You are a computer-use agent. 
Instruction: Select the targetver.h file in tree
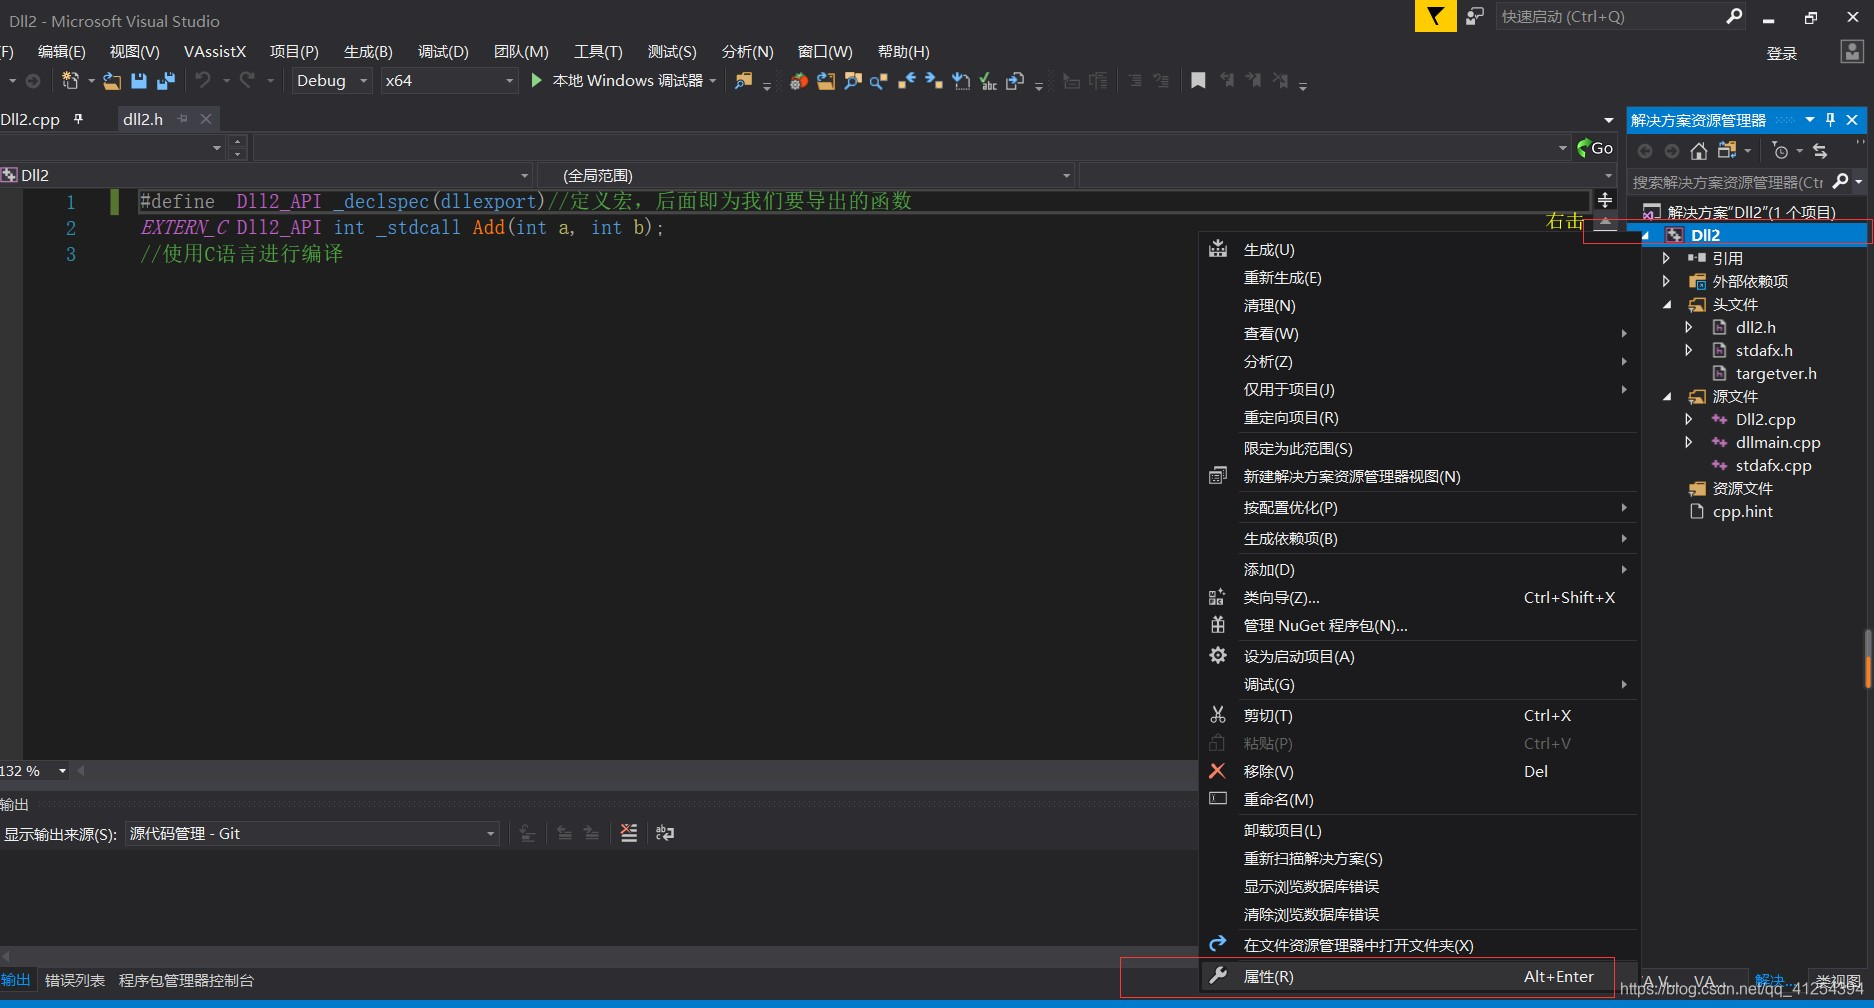(1775, 373)
